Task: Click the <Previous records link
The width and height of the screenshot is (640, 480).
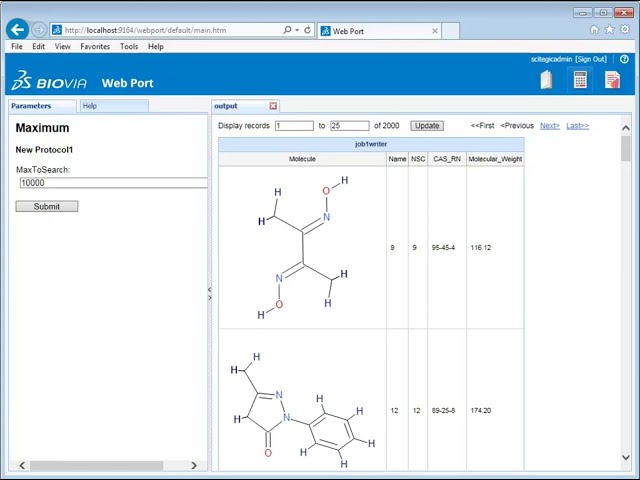Action: [517, 126]
